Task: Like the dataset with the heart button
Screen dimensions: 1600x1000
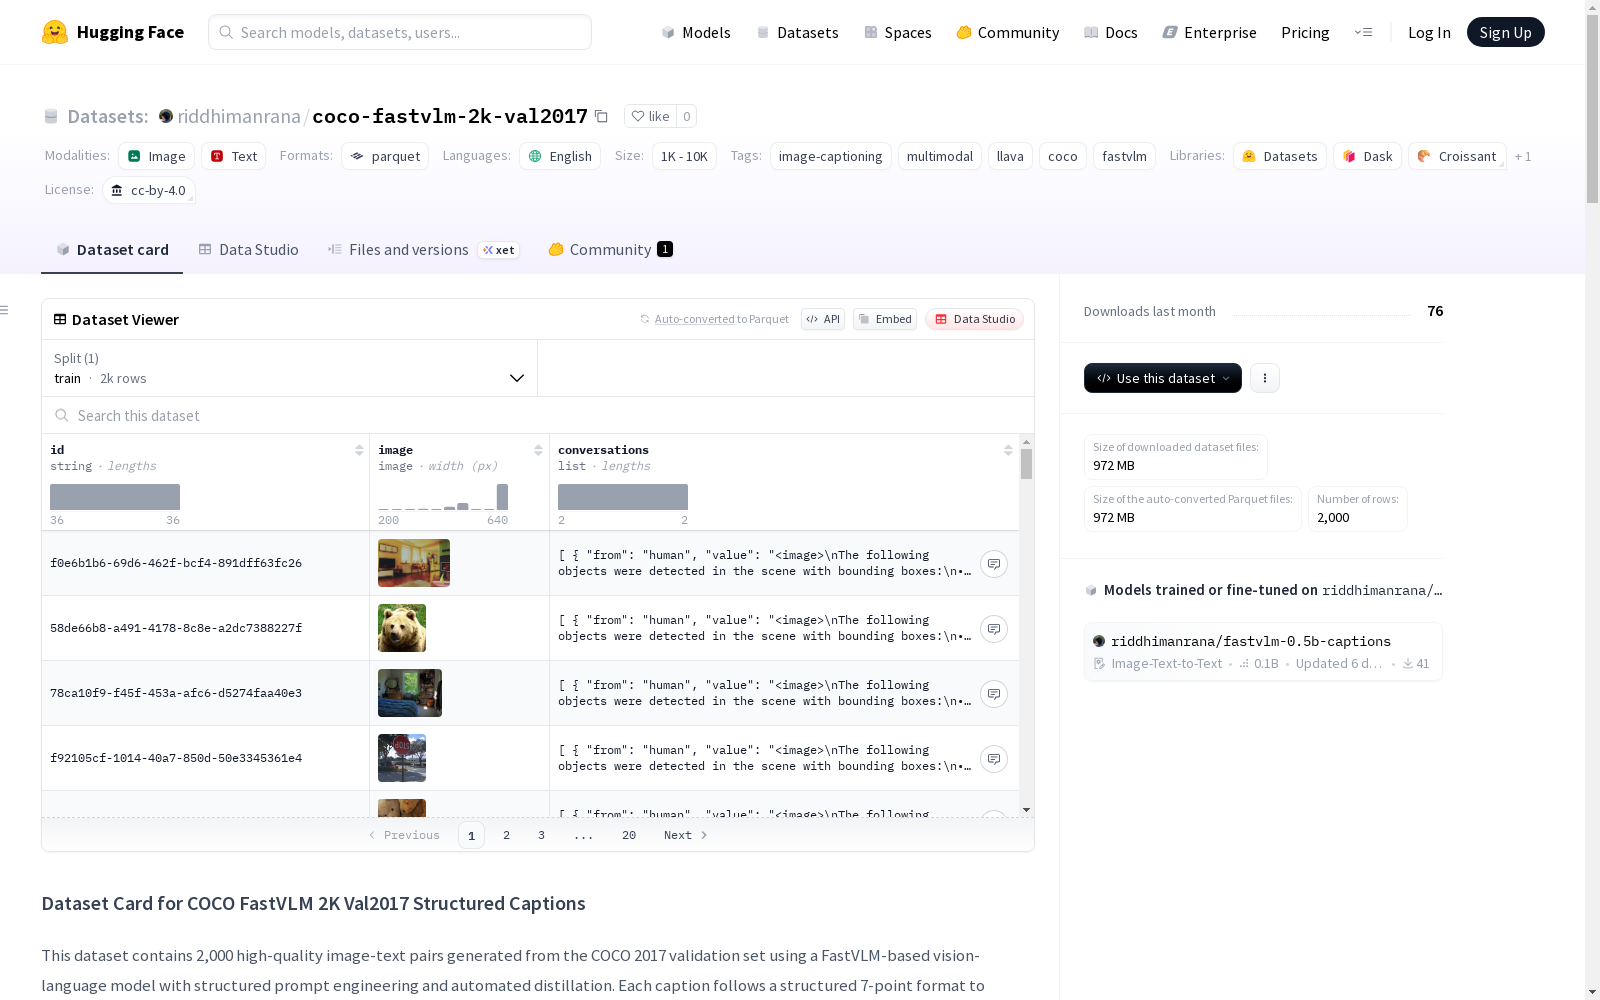Action: [650, 116]
